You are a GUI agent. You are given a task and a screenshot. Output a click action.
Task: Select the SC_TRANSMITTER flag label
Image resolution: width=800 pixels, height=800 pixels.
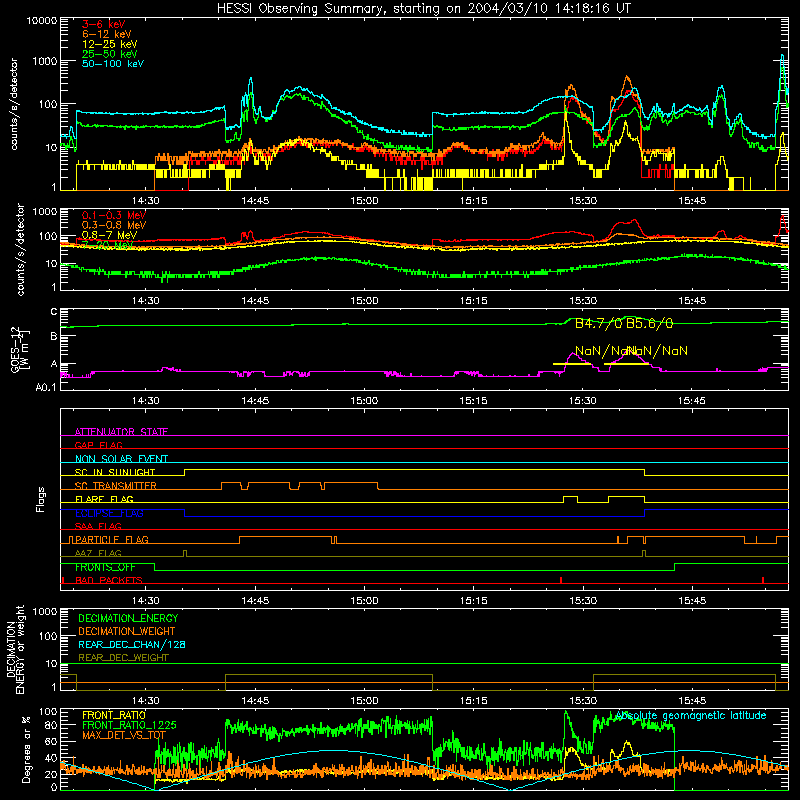tap(116, 486)
